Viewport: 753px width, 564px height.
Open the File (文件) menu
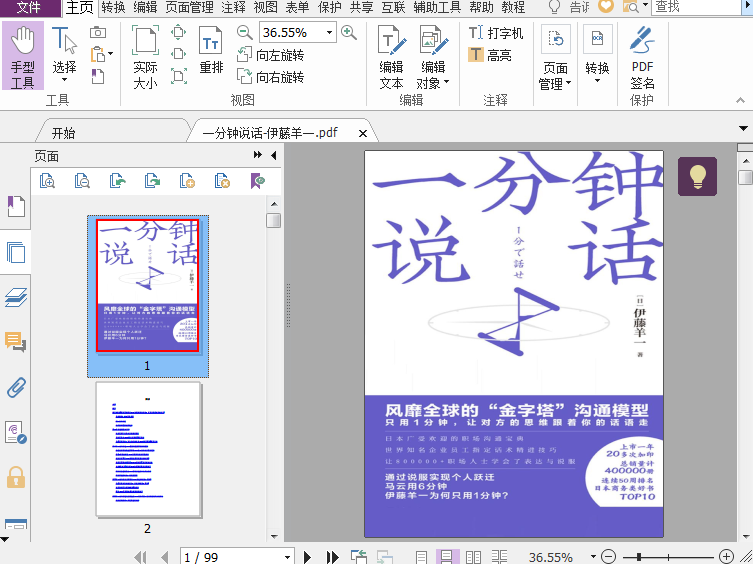(x=30, y=7)
